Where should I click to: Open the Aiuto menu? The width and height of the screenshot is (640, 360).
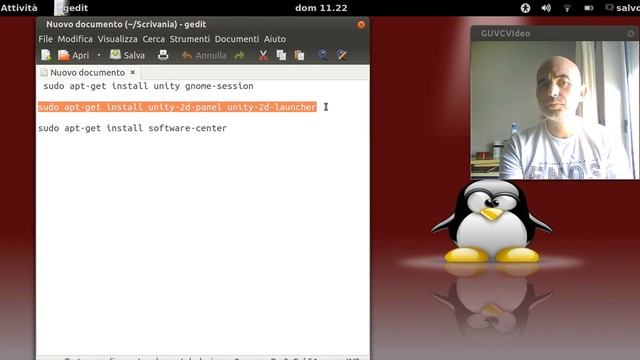(x=275, y=39)
